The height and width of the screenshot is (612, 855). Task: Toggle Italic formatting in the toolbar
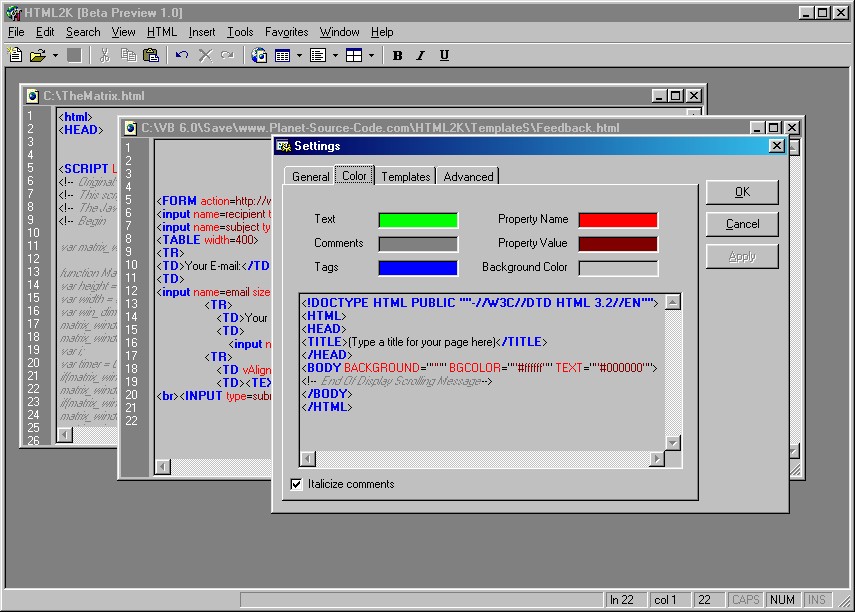[x=421, y=56]
